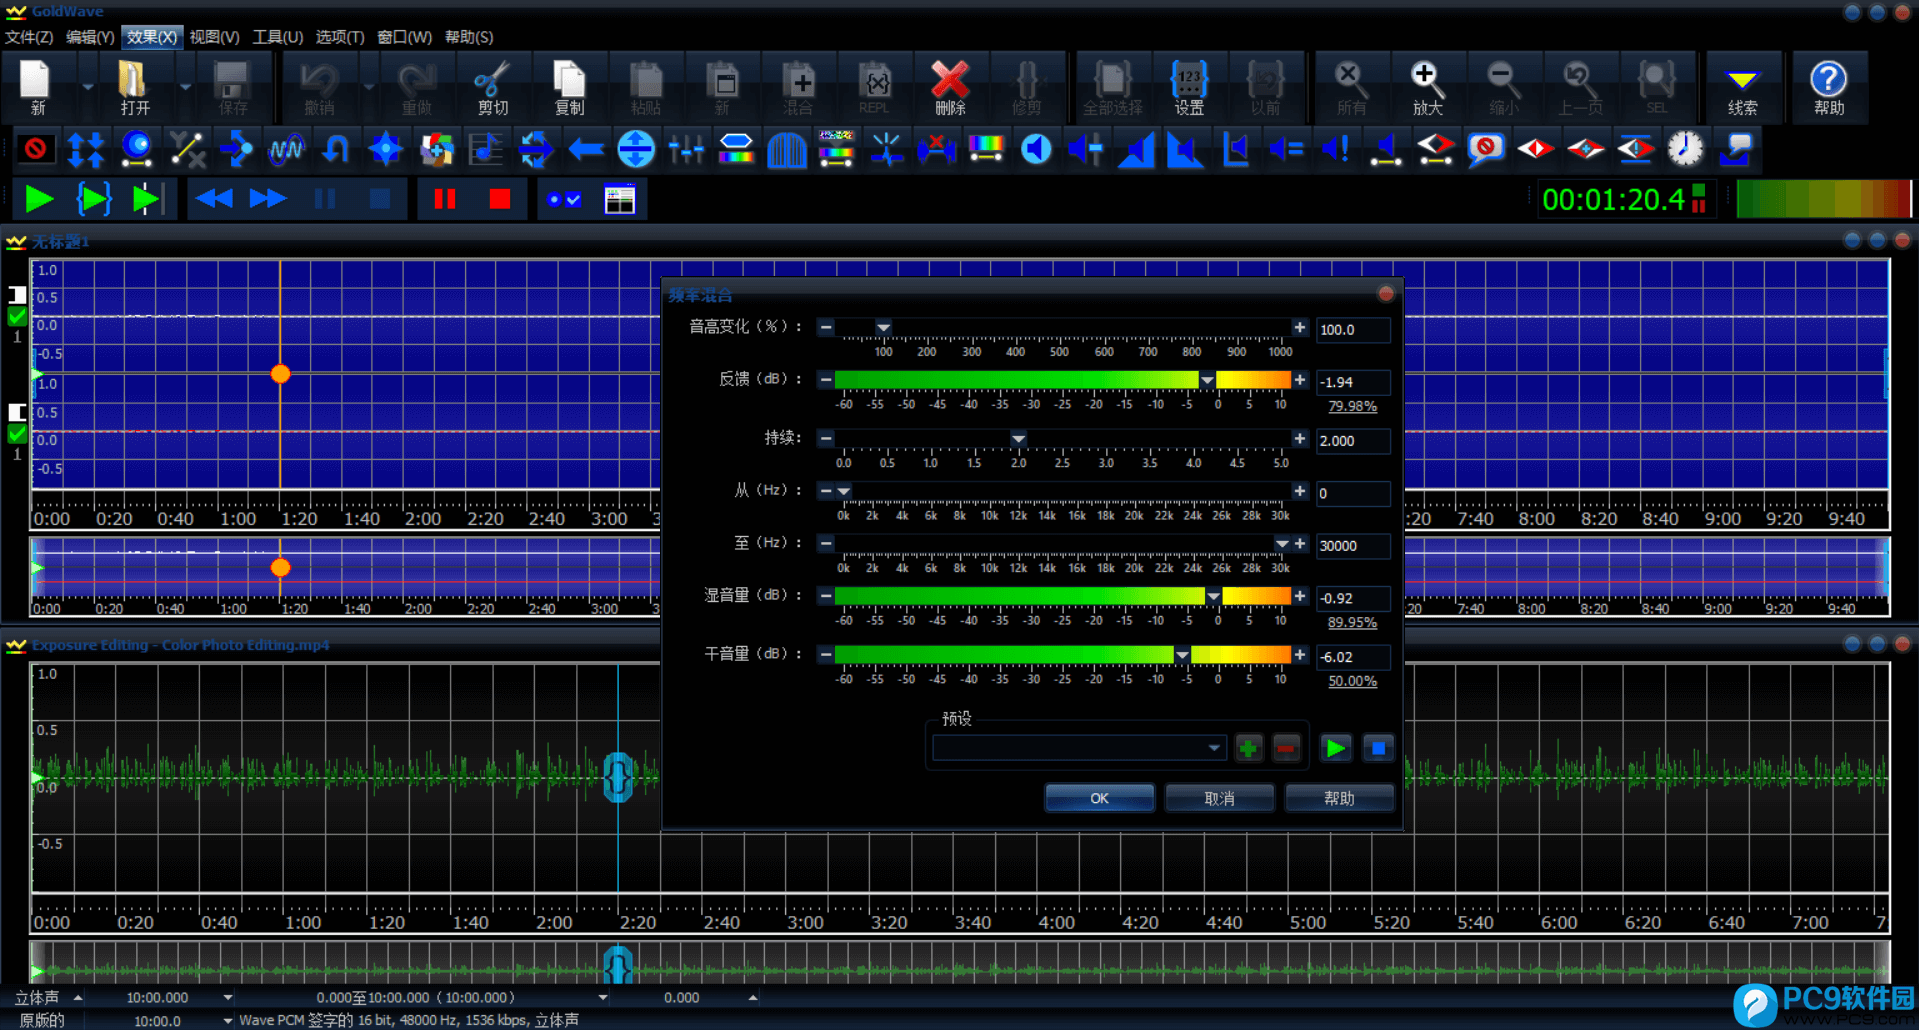Click the speaker with exclamation mark icon
1919x1030 pixels.
point(1336,150)
